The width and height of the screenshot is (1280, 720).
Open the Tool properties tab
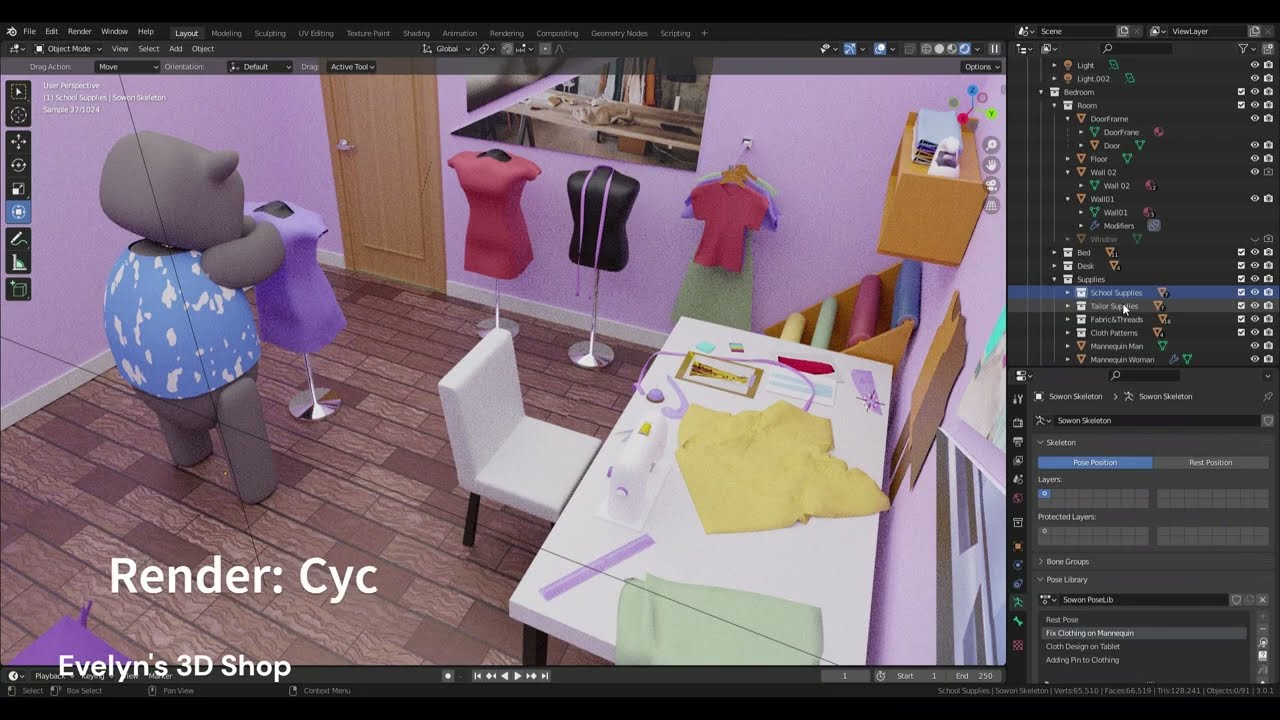click(x=1018, y=398)
